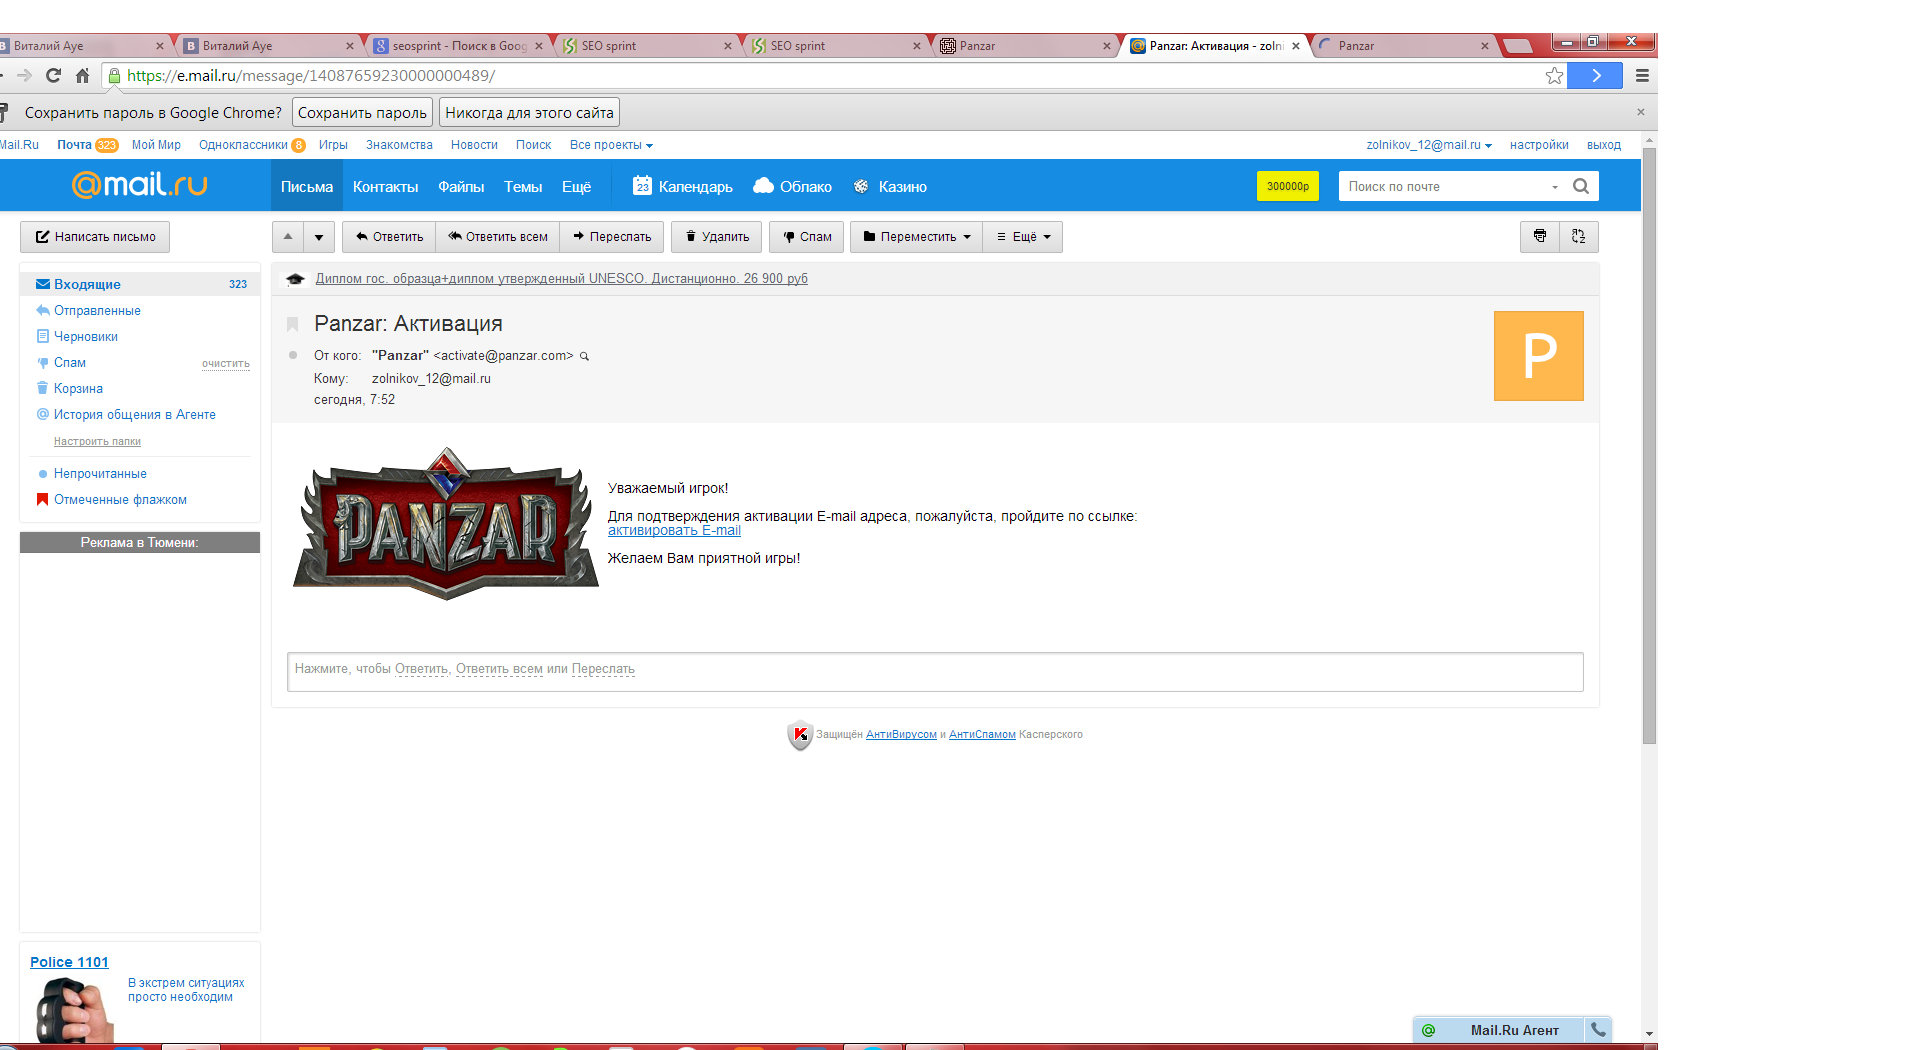Open the Черновики folder
Viewport: 1914px width, 1050px height.
[x=86, y=336]
